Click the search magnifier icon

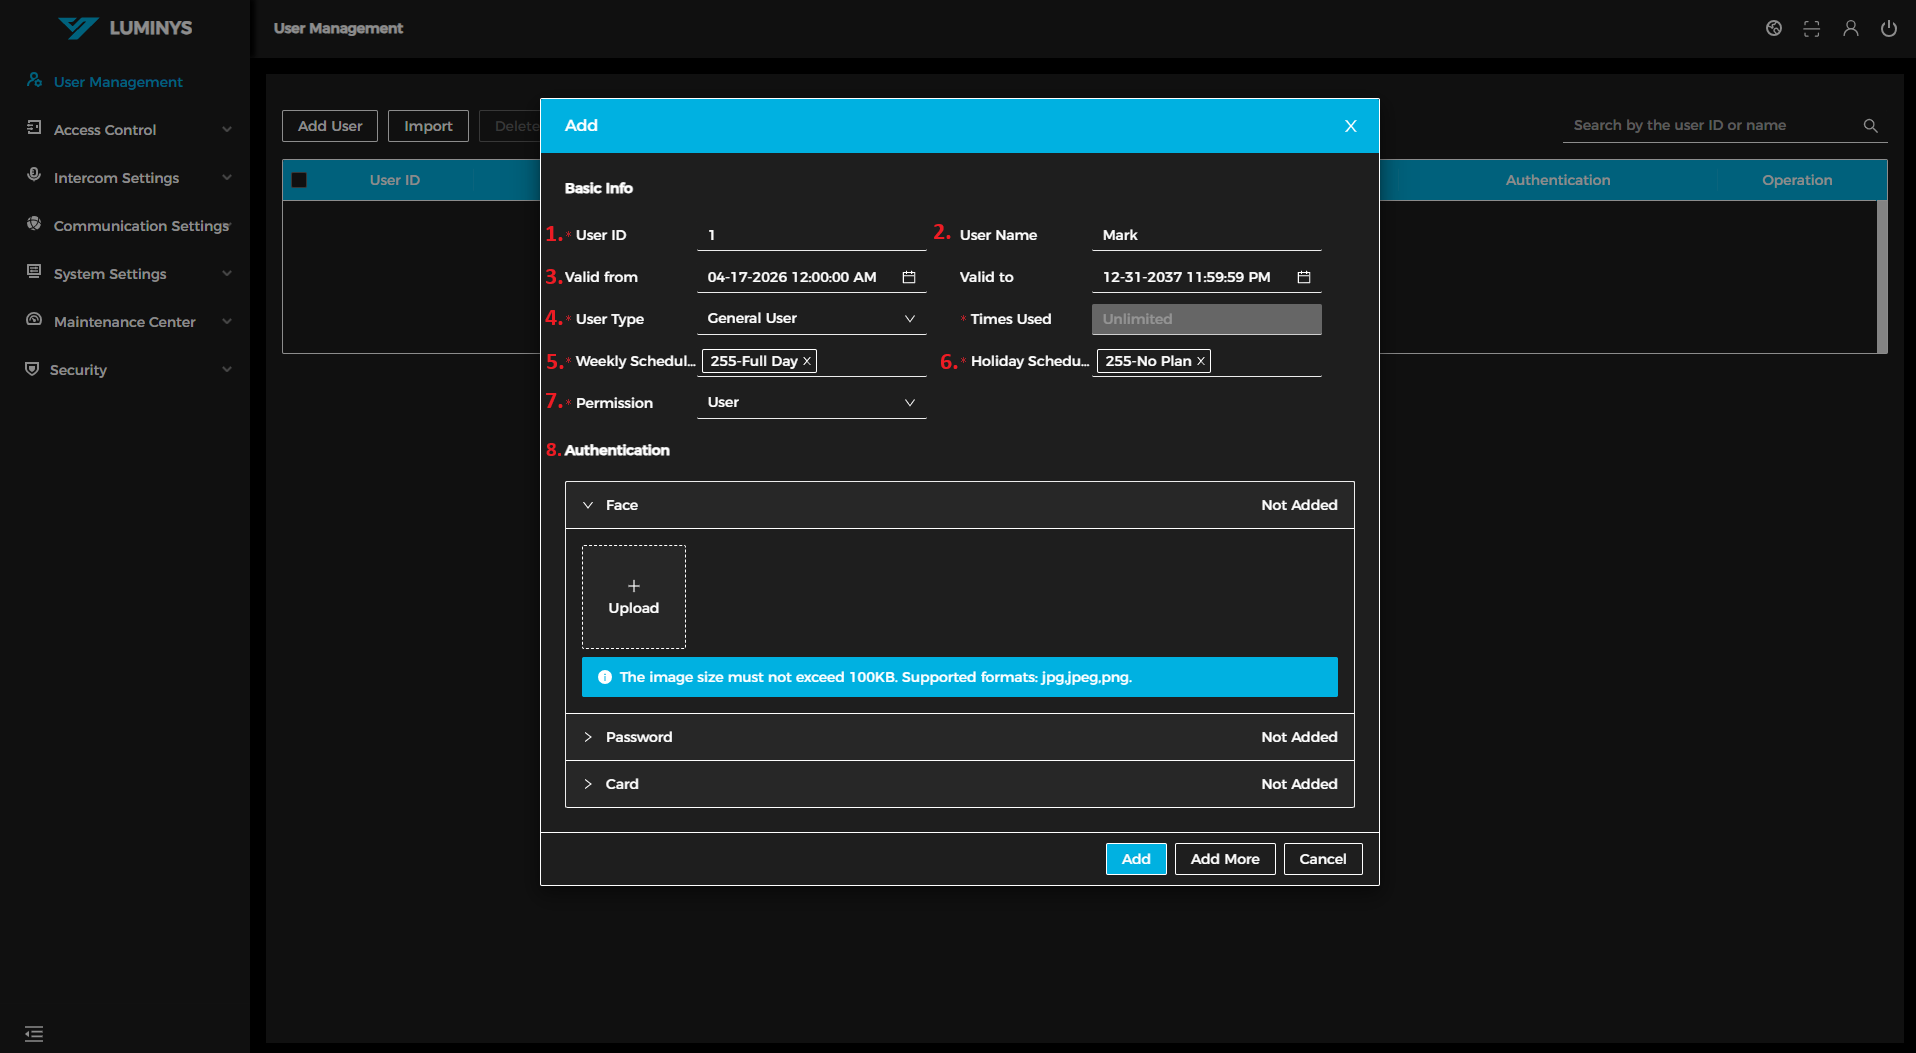click(x=1870, y=126)
